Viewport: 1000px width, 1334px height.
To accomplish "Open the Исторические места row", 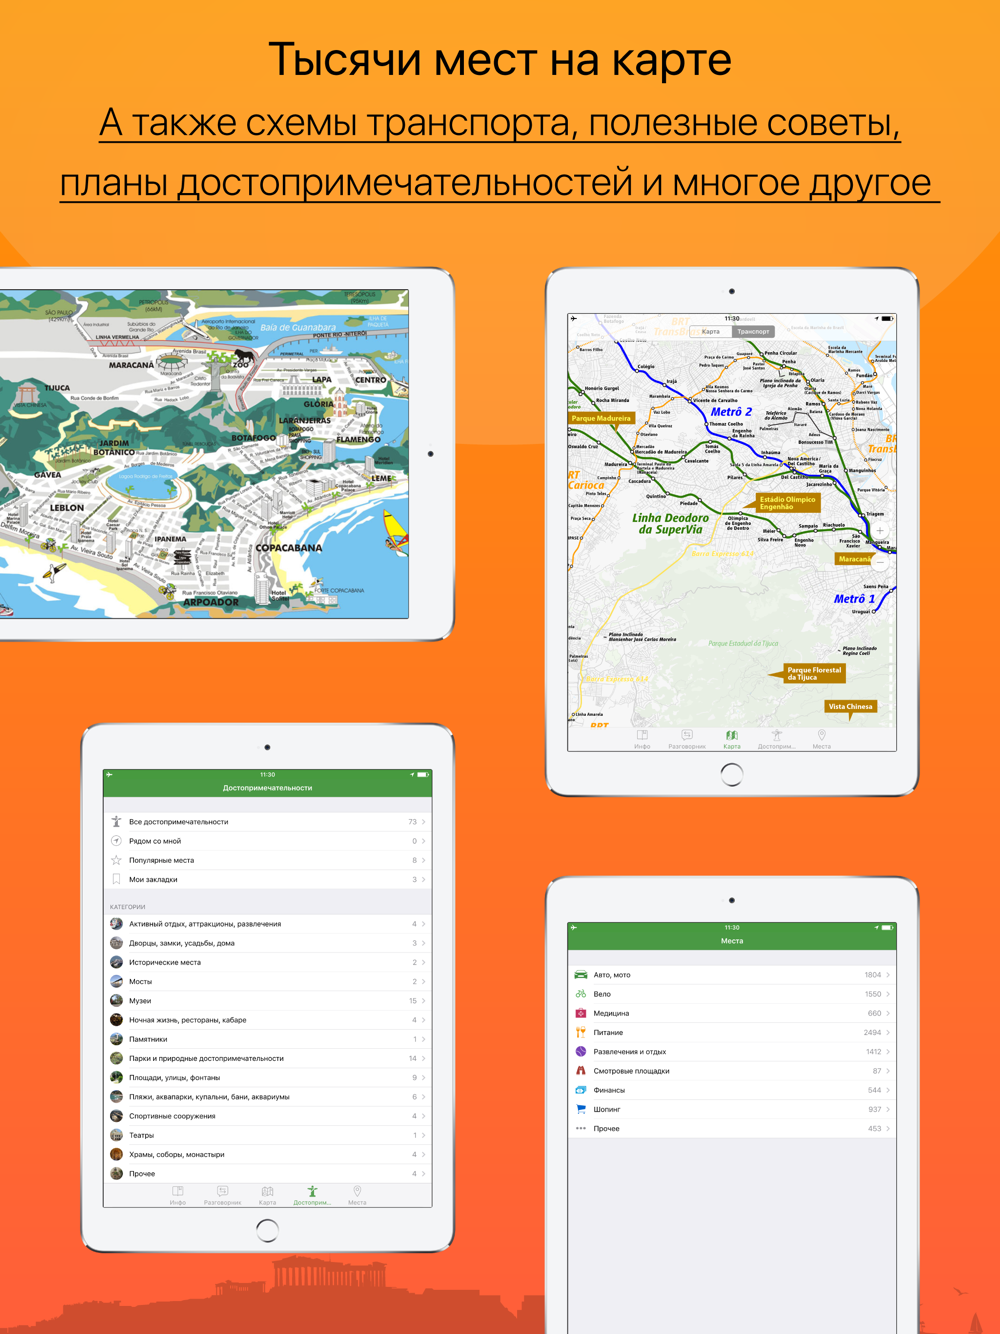I will pos(267,963).
